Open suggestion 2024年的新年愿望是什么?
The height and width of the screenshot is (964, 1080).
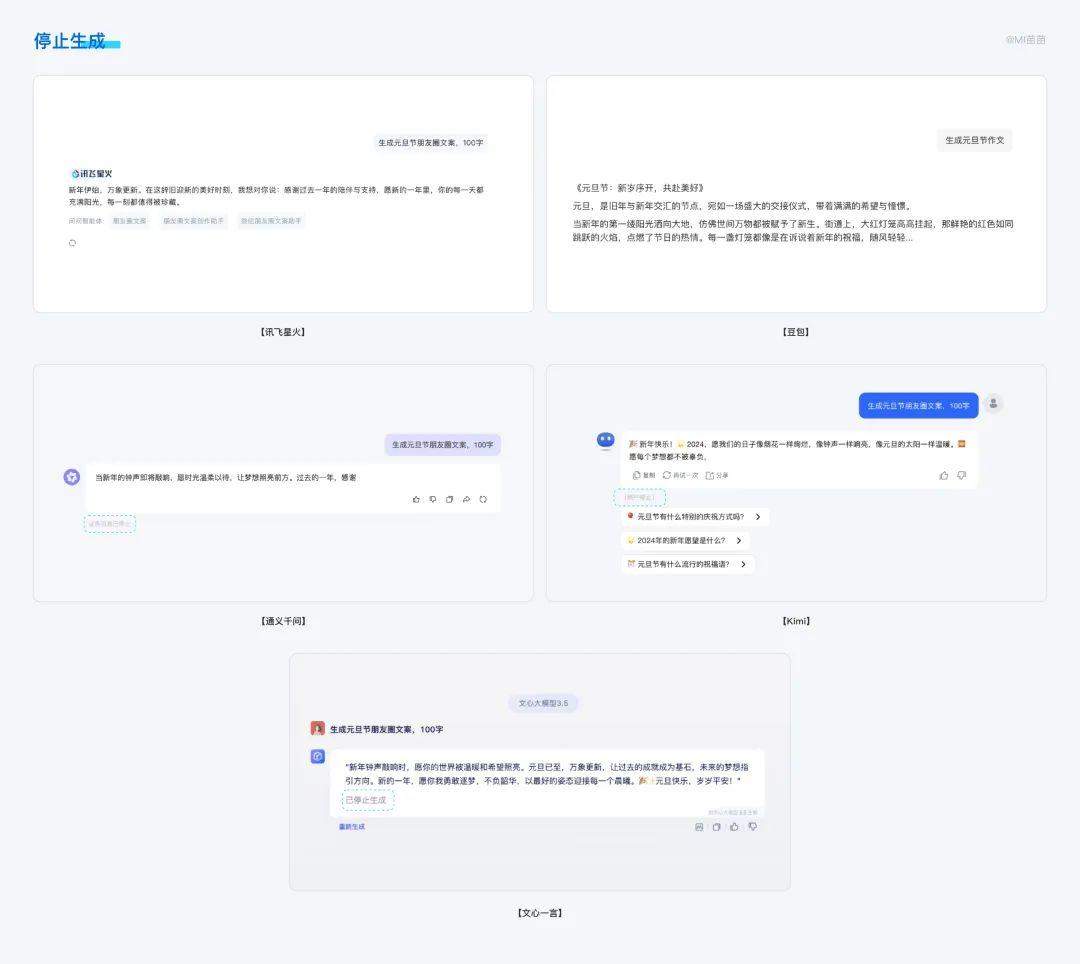click(x=685, y=541)
